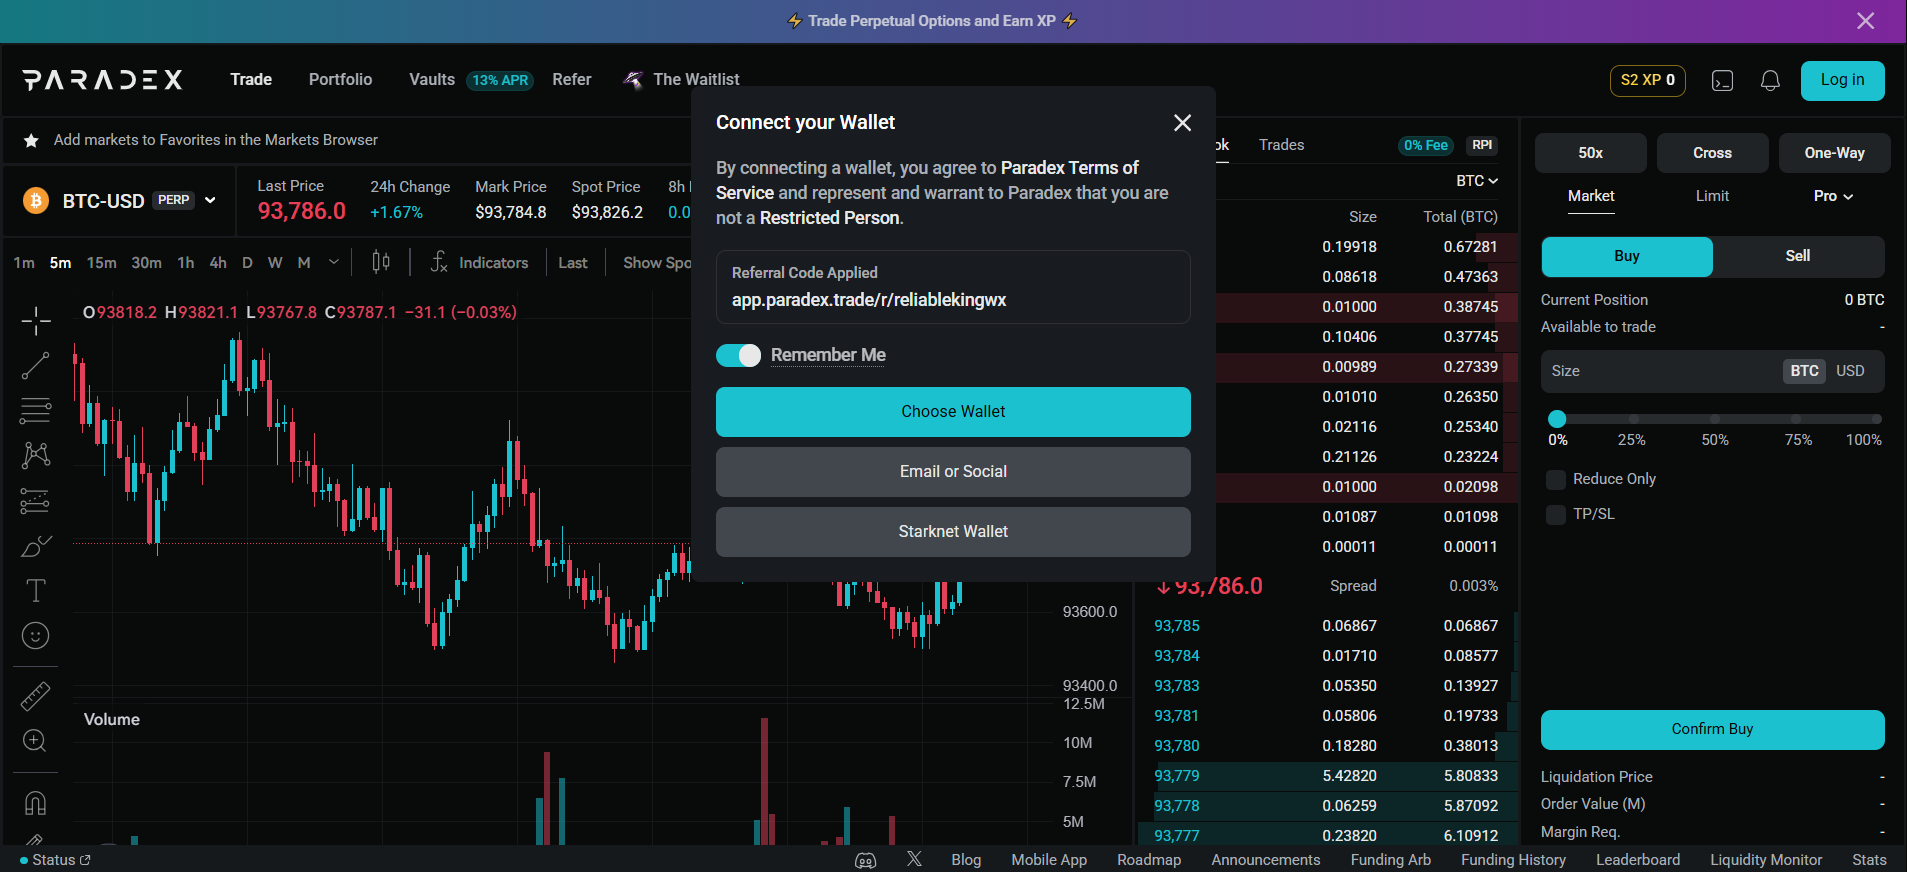Click the Paradex logo
The width and height of the screenshot is (1907, 872).
tap(103, 80)
